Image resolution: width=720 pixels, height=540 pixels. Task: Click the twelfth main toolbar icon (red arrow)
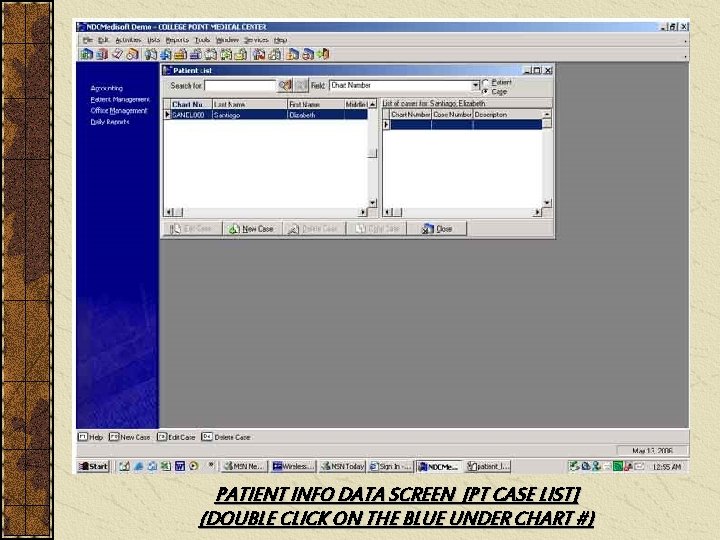tap(259, 54)
